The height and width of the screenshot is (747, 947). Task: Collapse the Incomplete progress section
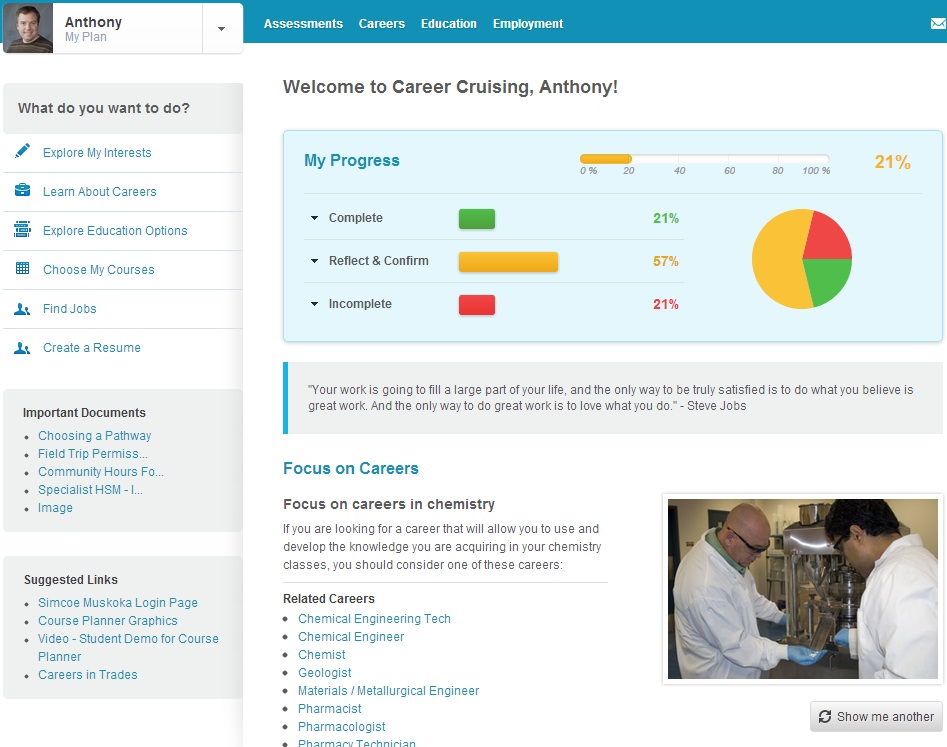click(314, 304)
